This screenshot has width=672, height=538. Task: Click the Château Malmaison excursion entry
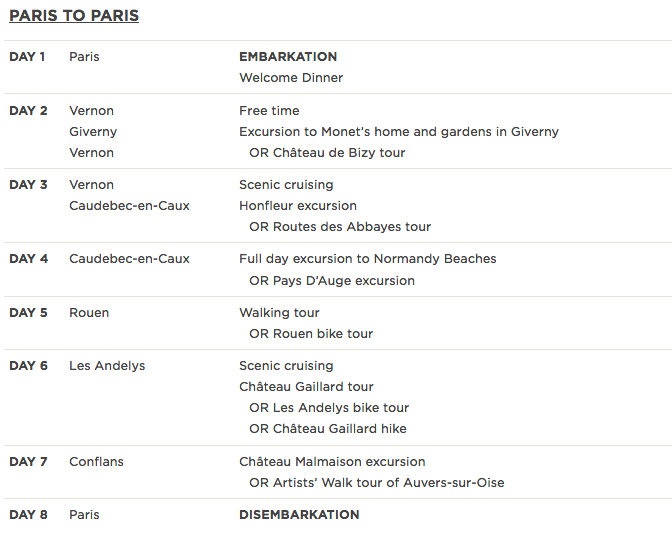pyautogui.click(x=332, y=462)
